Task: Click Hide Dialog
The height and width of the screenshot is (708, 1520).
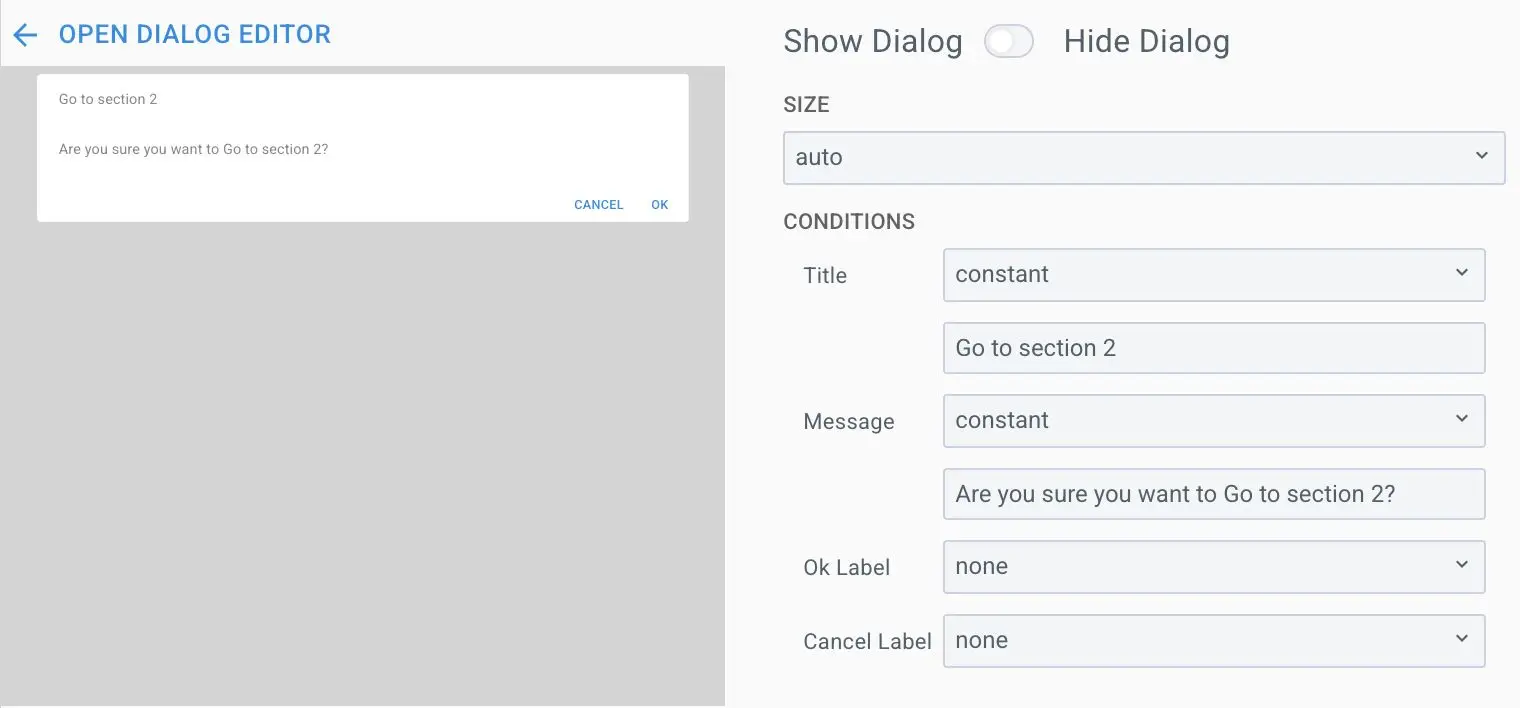Action: [x=1146, y=40]
